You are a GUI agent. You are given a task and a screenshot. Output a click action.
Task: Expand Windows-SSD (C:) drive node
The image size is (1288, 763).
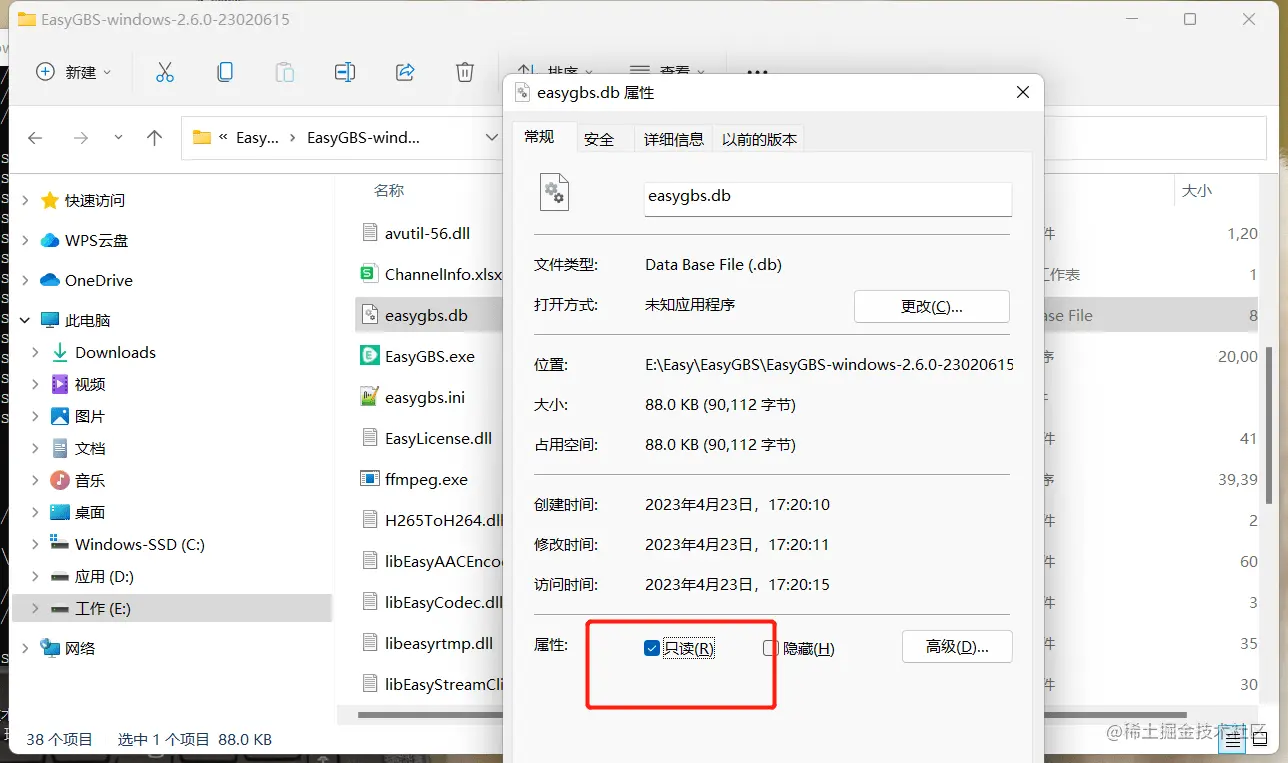tap(36, 544)
